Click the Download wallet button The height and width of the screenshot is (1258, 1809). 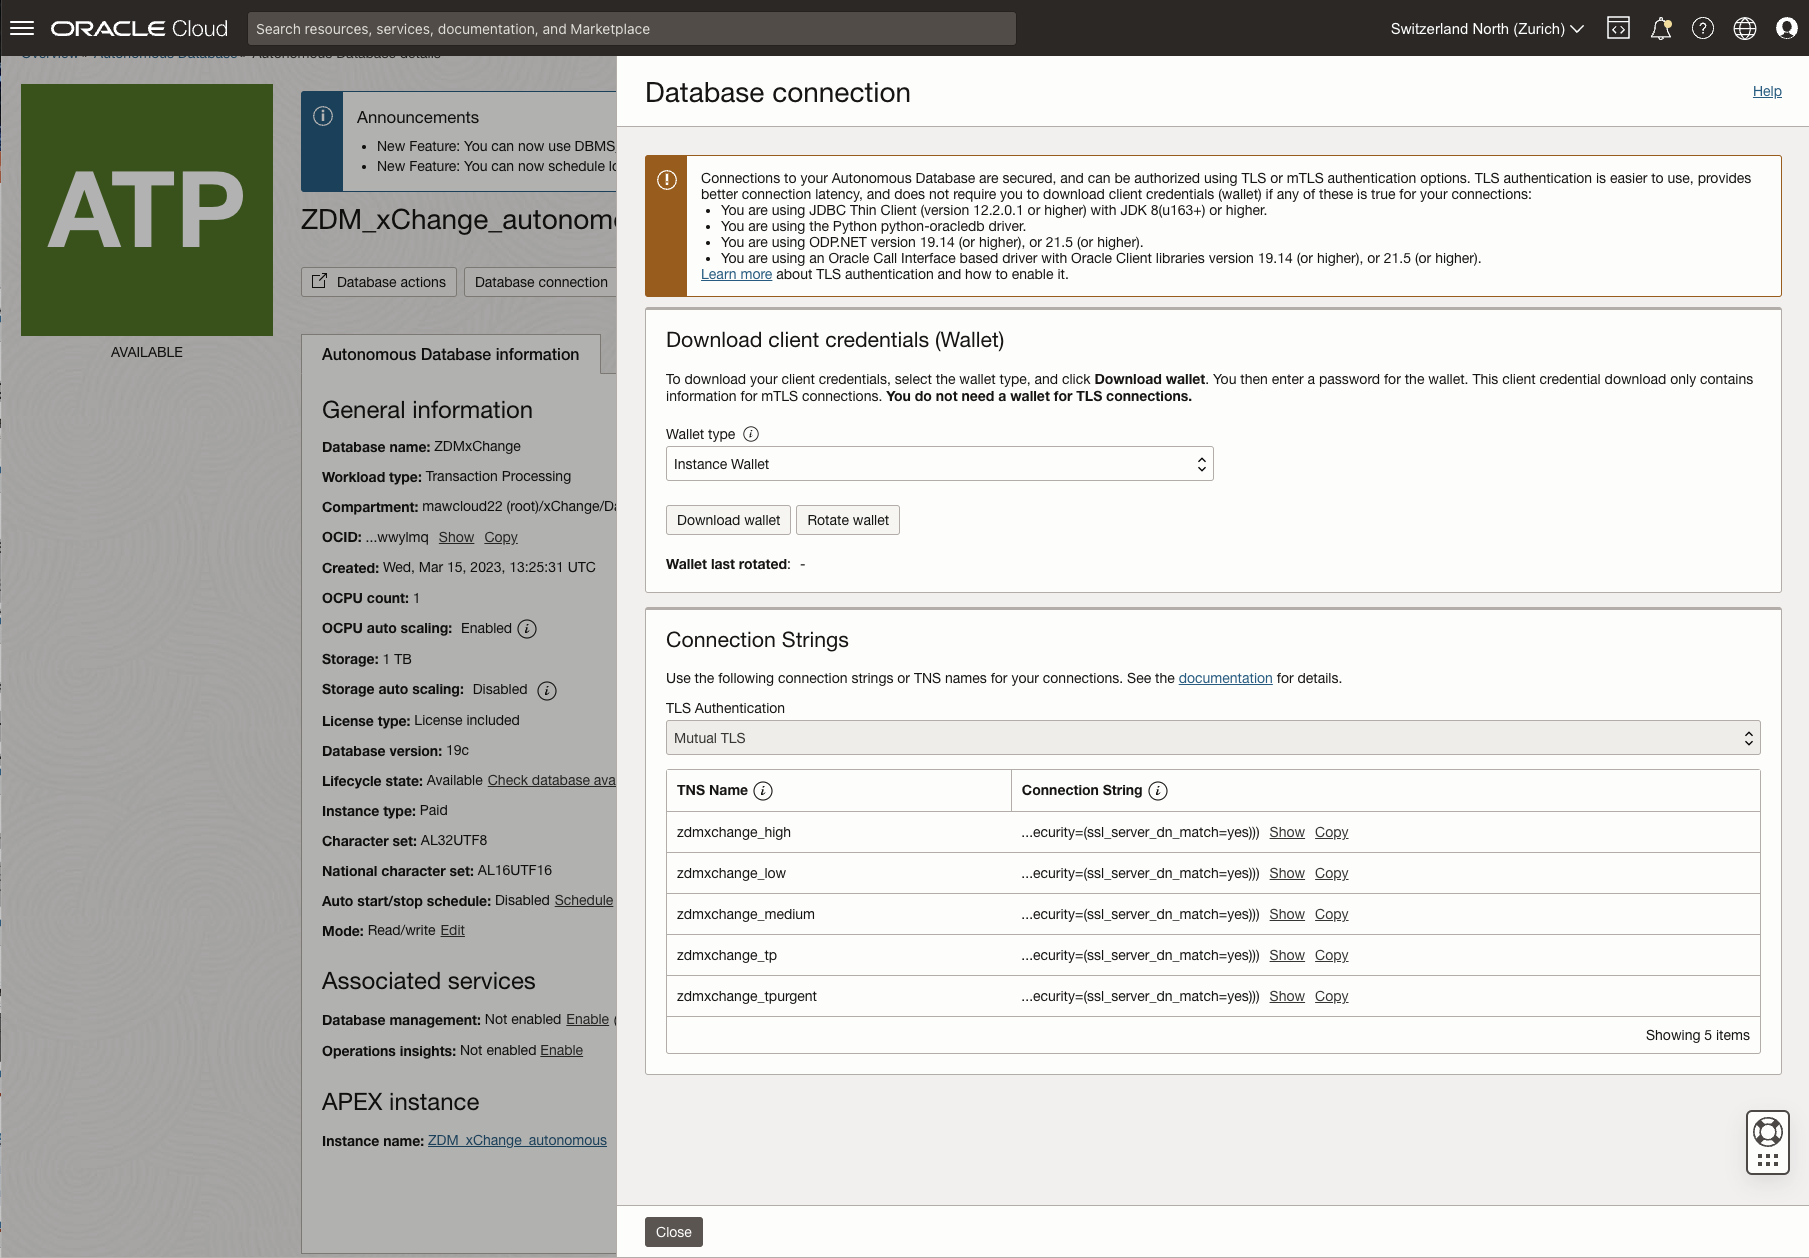coord(728,520)
